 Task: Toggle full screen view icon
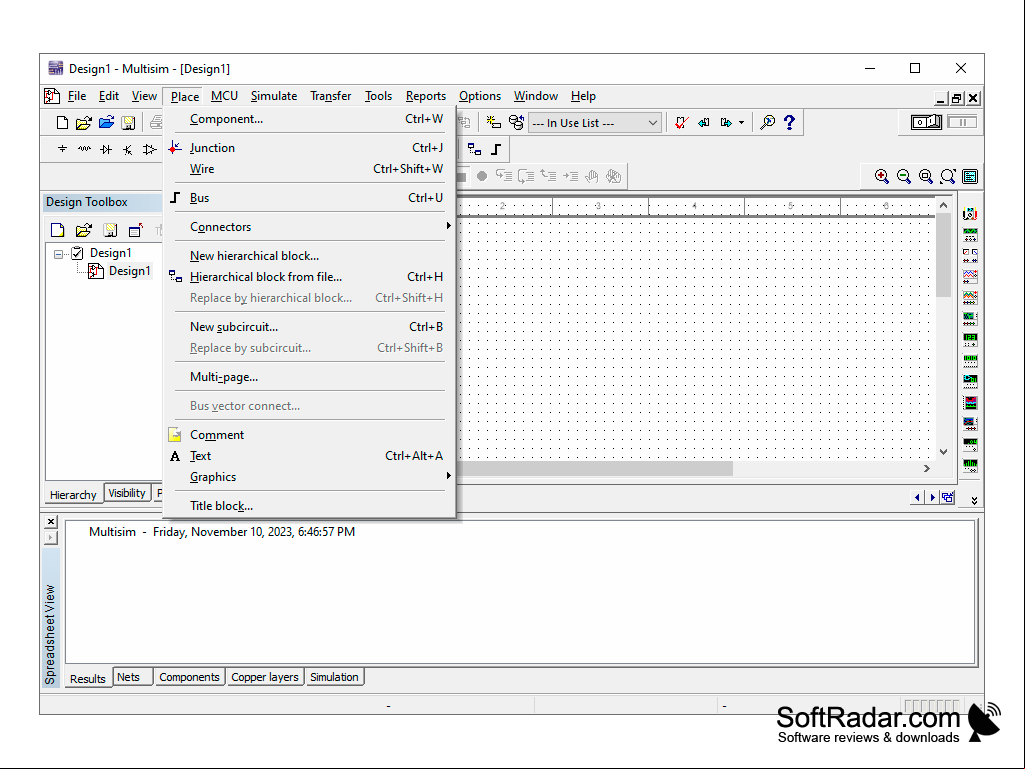970,176
